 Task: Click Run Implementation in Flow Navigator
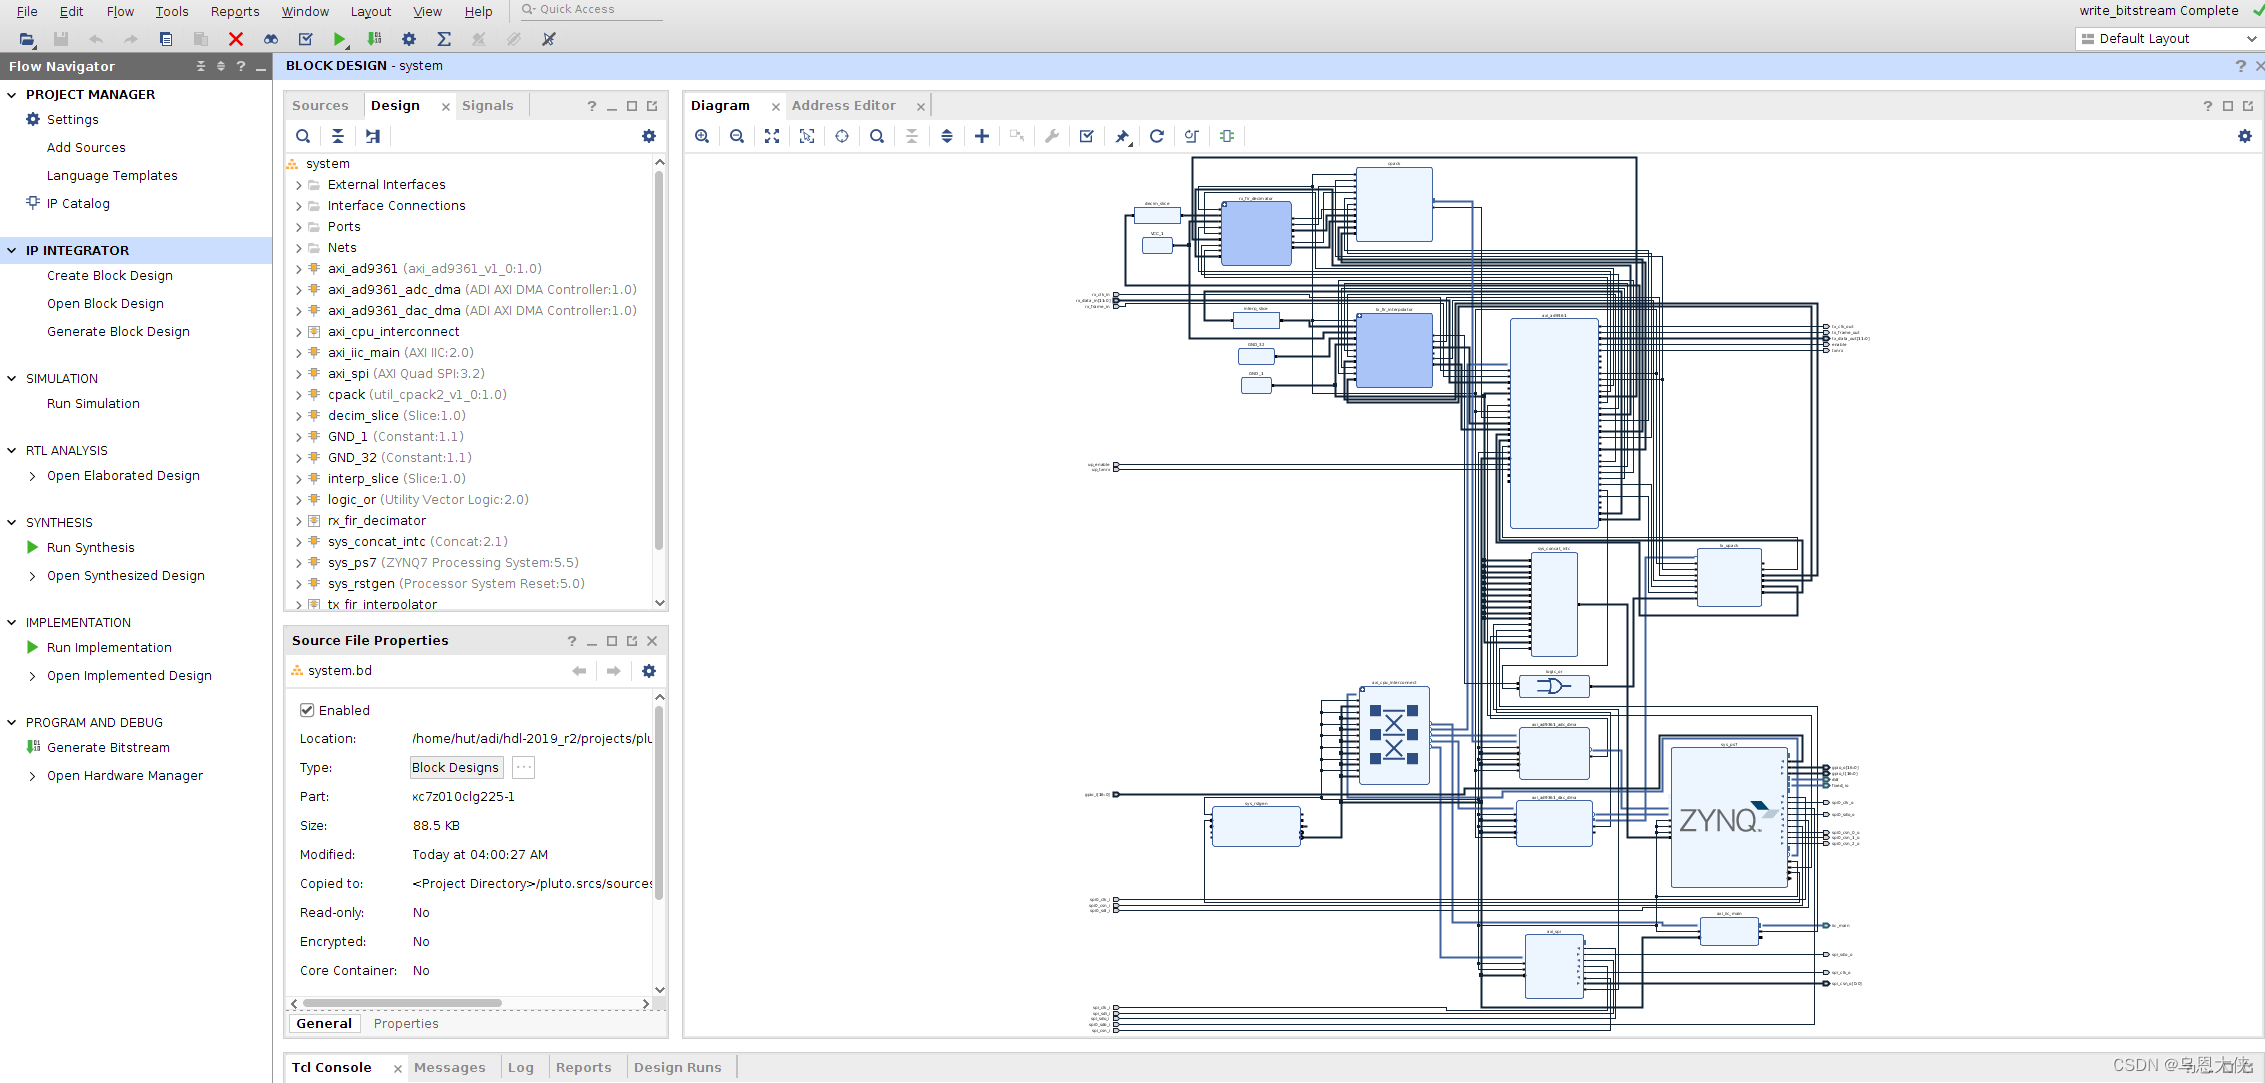point(109,647)
